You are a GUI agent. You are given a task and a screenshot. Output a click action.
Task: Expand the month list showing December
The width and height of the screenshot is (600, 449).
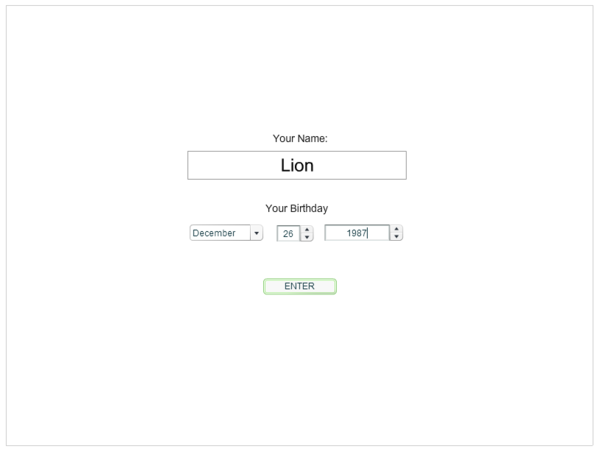[x=257, y=233]
